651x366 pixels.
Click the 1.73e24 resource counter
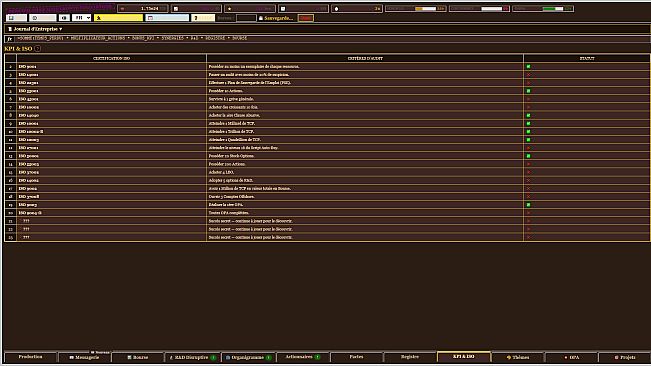(143, 8)
